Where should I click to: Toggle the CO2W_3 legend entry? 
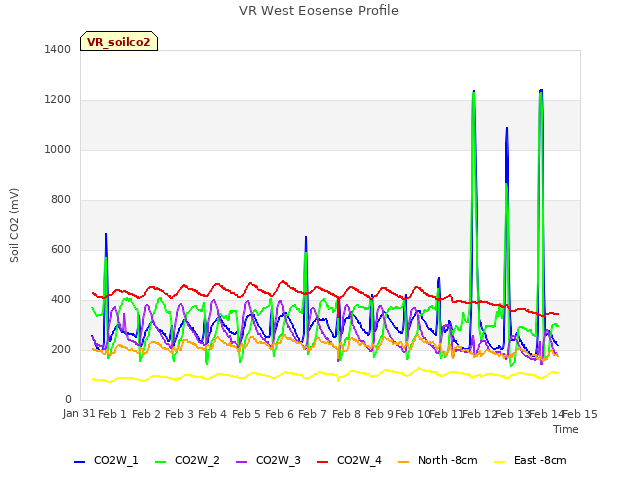(268, 460)
